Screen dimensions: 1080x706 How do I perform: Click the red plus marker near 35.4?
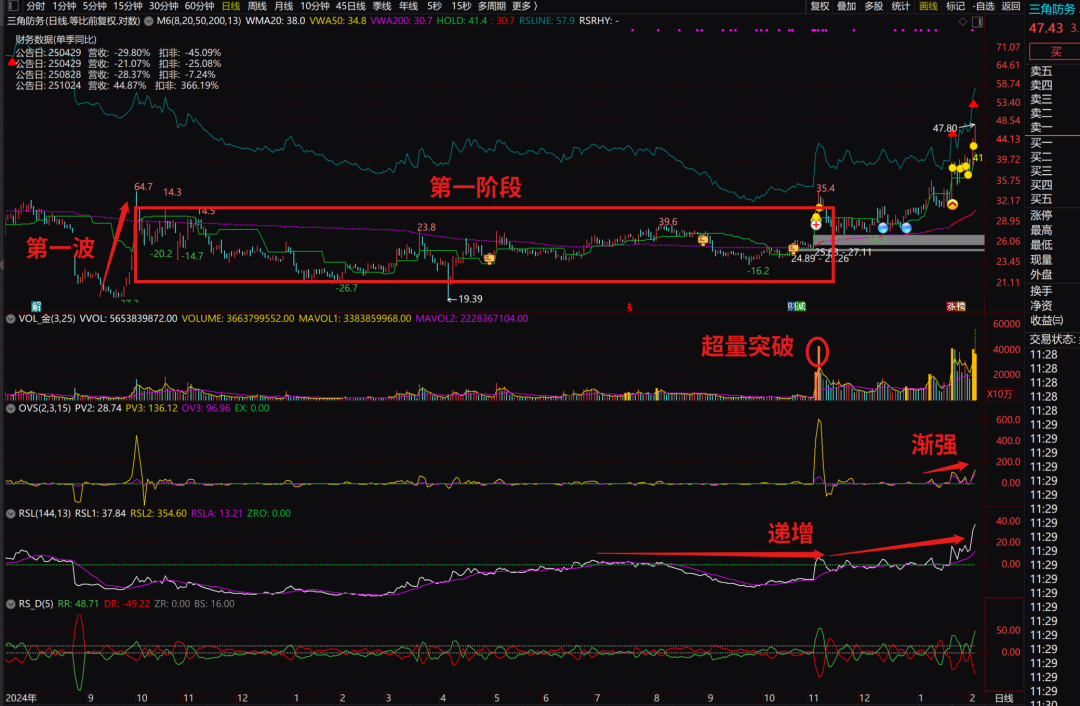coord(816,224)
